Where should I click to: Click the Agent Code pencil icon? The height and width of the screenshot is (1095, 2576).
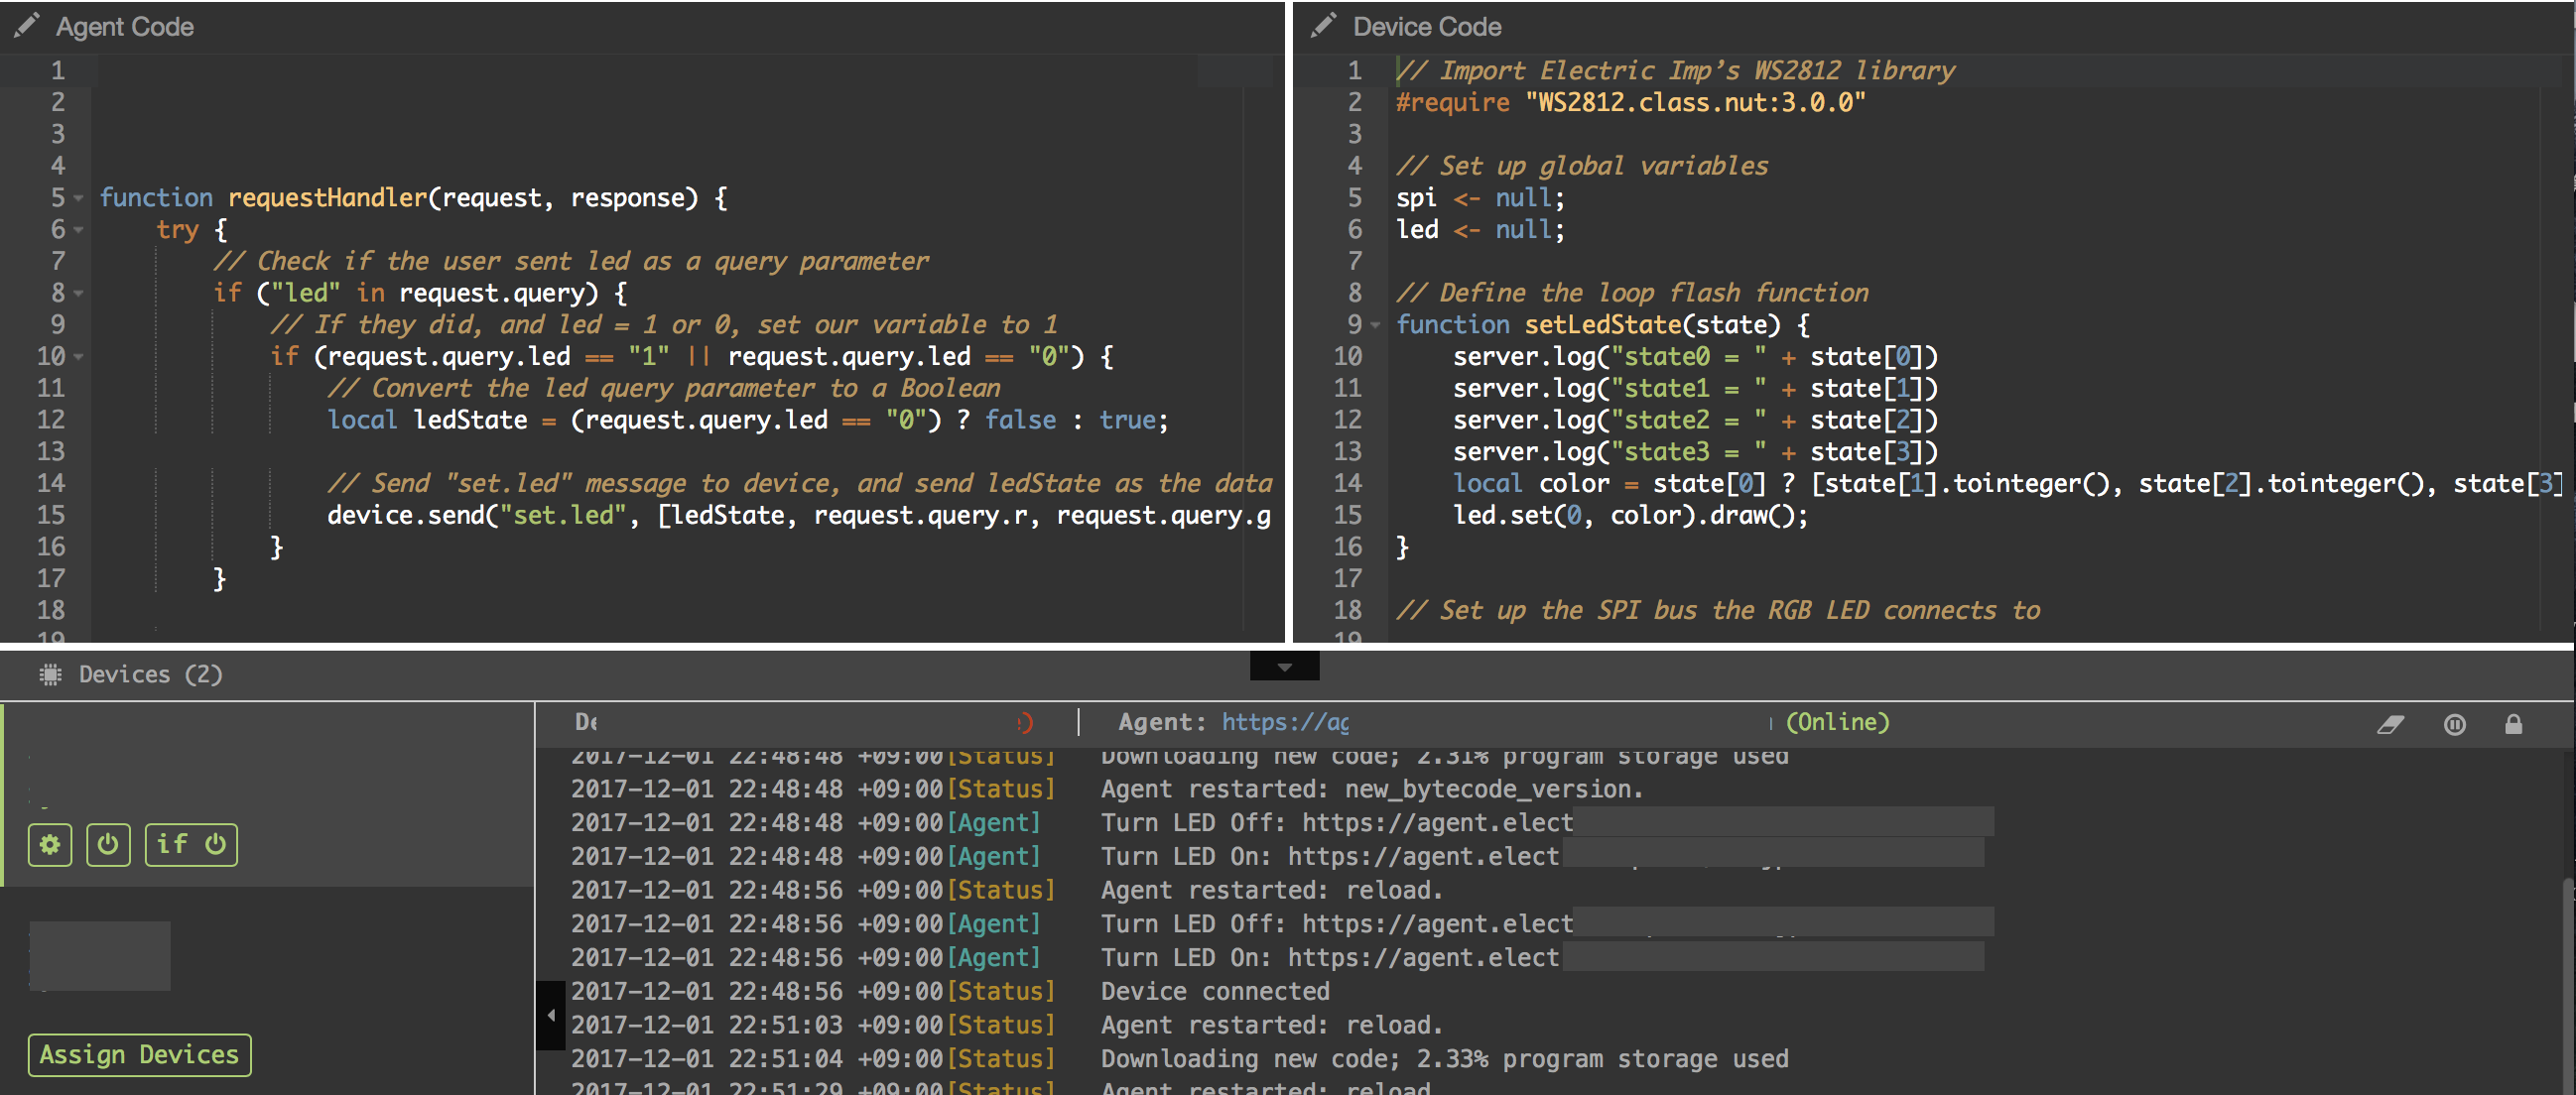pyautogui.click(x=27, y=25)
